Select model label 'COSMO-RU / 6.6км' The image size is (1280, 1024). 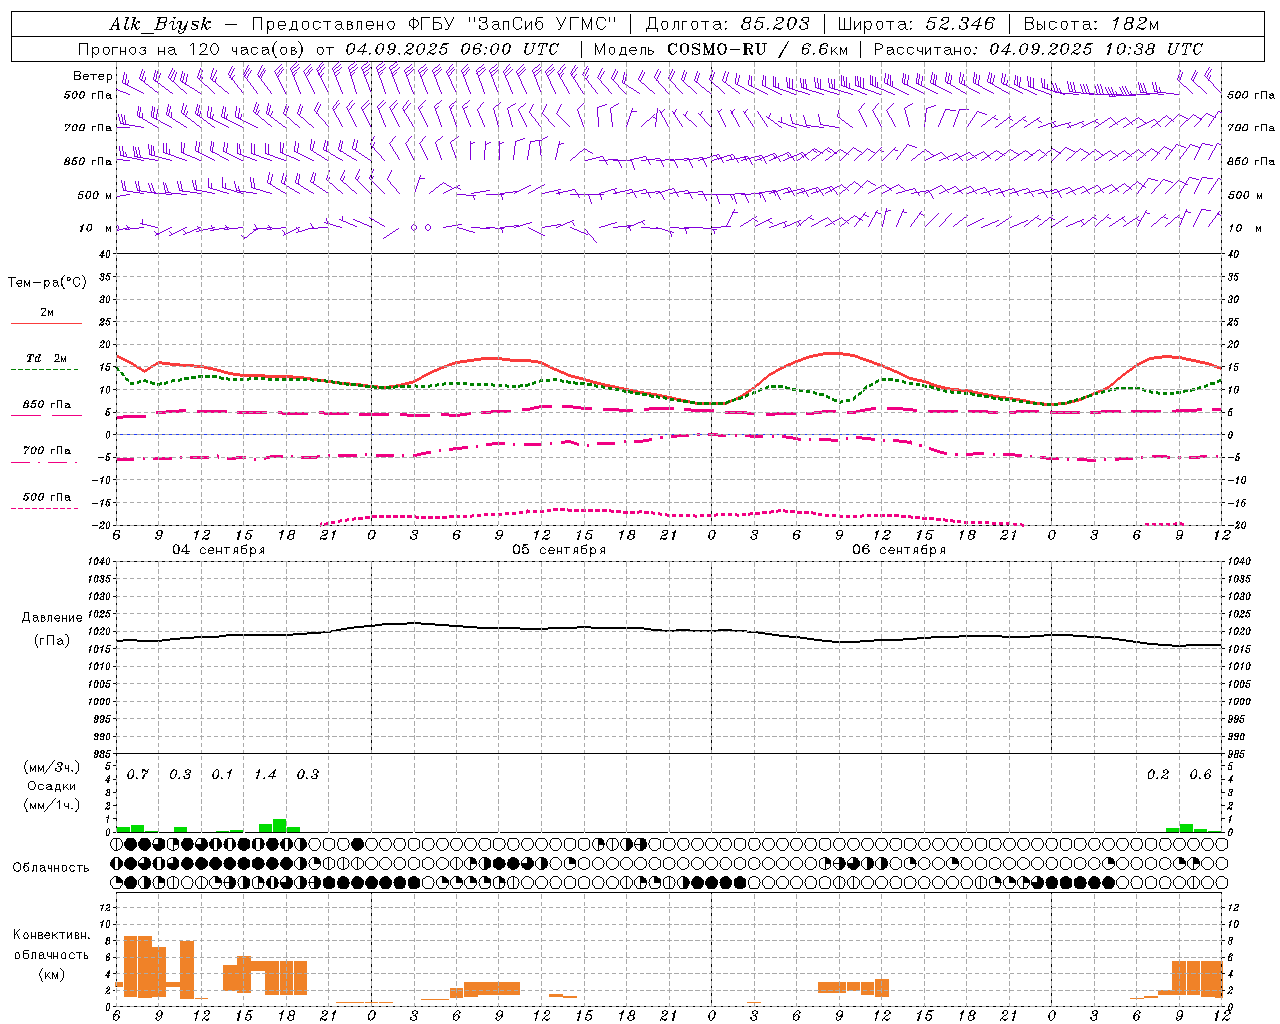tap(758, 49)
